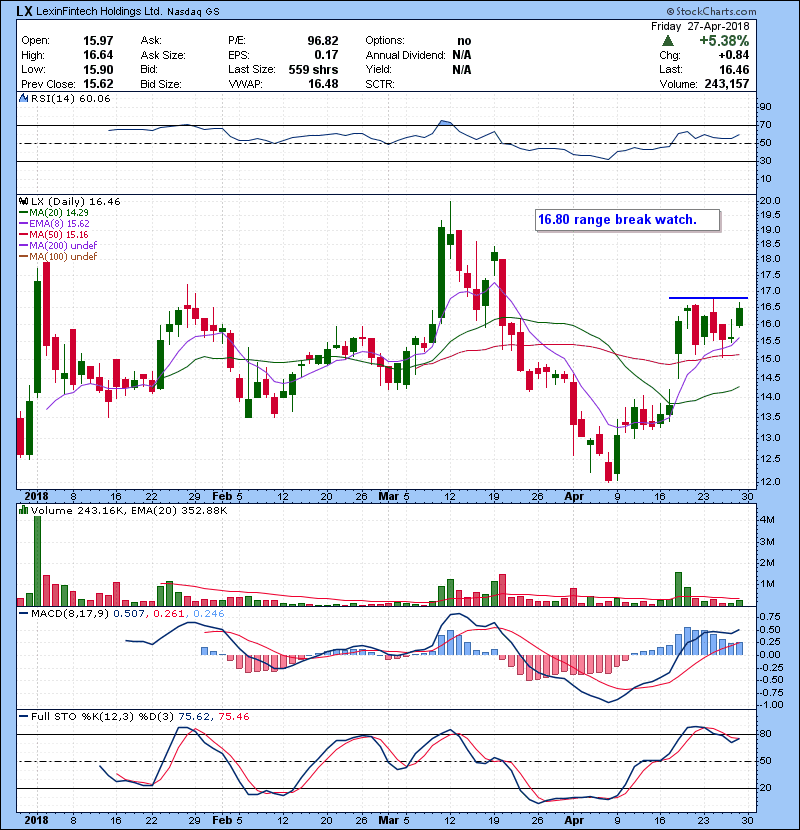
Task: Click the VWAP value 16.48
Action: (x=323, y=84)
